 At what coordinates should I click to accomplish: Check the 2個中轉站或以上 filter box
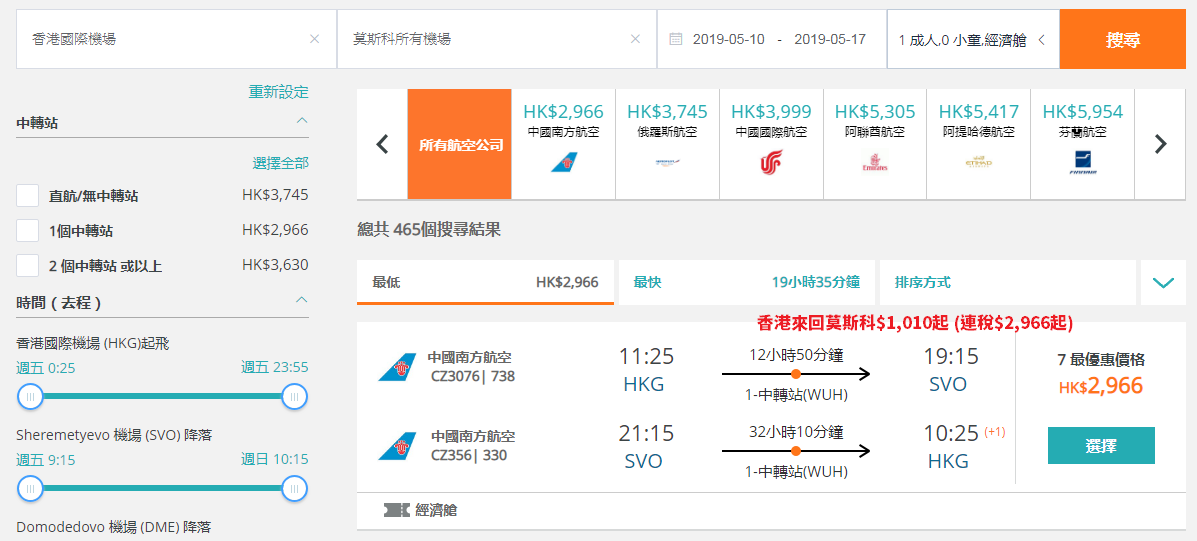[28, 266]
